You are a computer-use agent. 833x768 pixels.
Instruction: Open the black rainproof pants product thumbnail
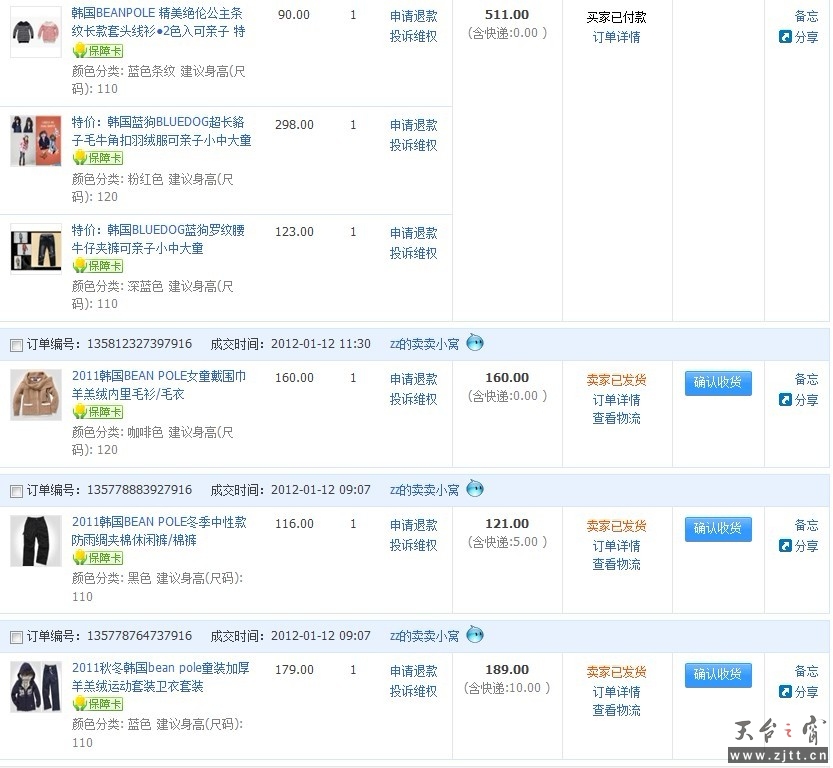point(36,540)
